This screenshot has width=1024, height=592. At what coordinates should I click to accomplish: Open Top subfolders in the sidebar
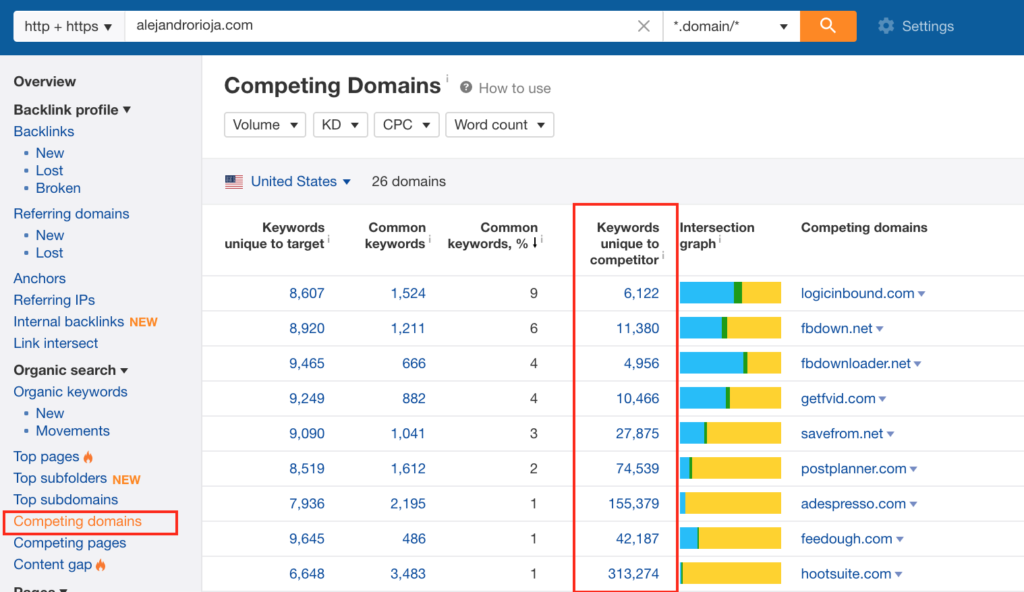click(60, 478)
